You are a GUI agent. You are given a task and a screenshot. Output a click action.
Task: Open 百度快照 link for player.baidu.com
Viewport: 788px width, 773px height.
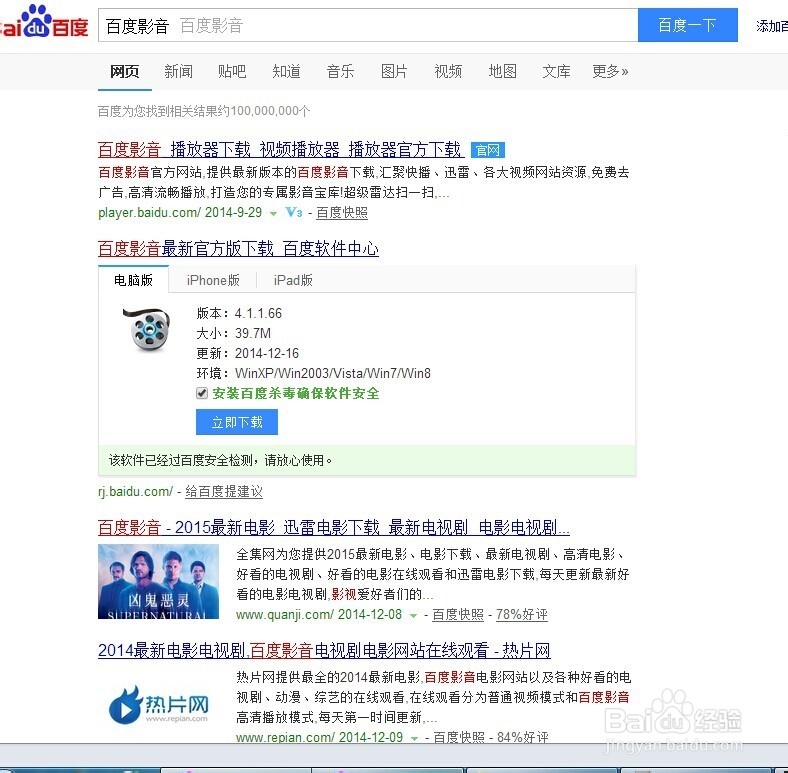(342, 213)
